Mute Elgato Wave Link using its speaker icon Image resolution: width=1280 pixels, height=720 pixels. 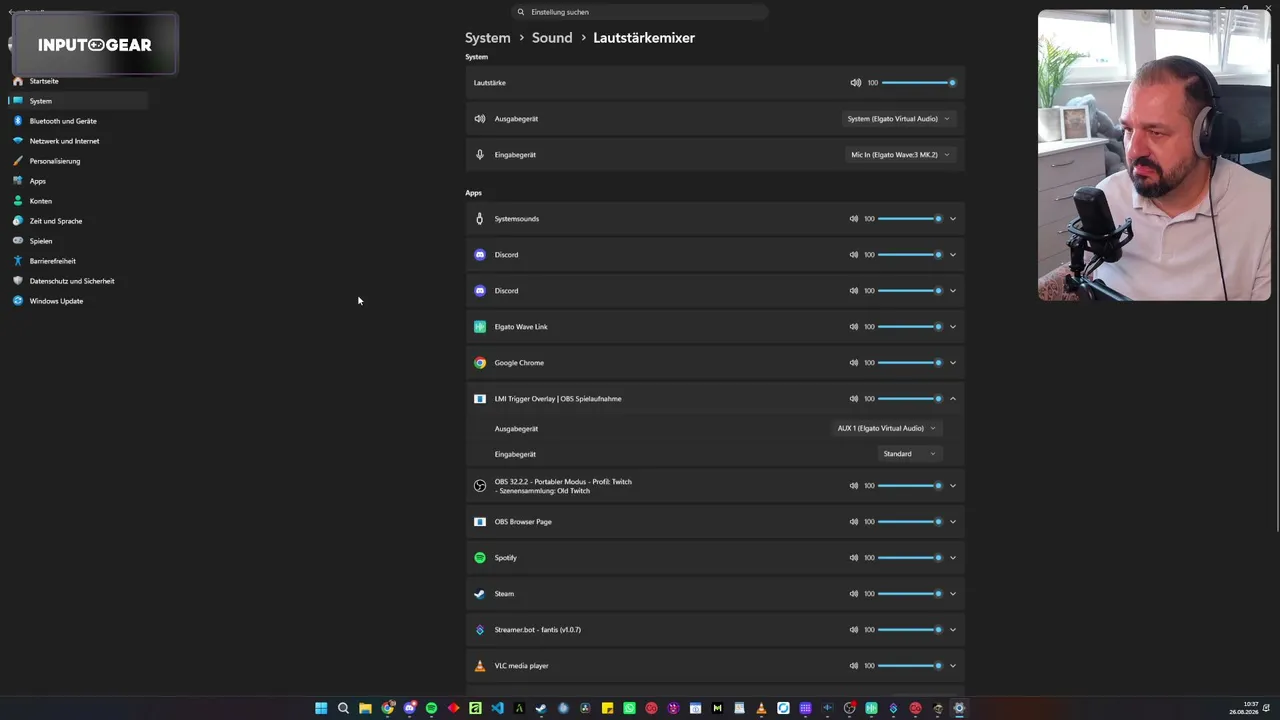[x=854, y=327]
